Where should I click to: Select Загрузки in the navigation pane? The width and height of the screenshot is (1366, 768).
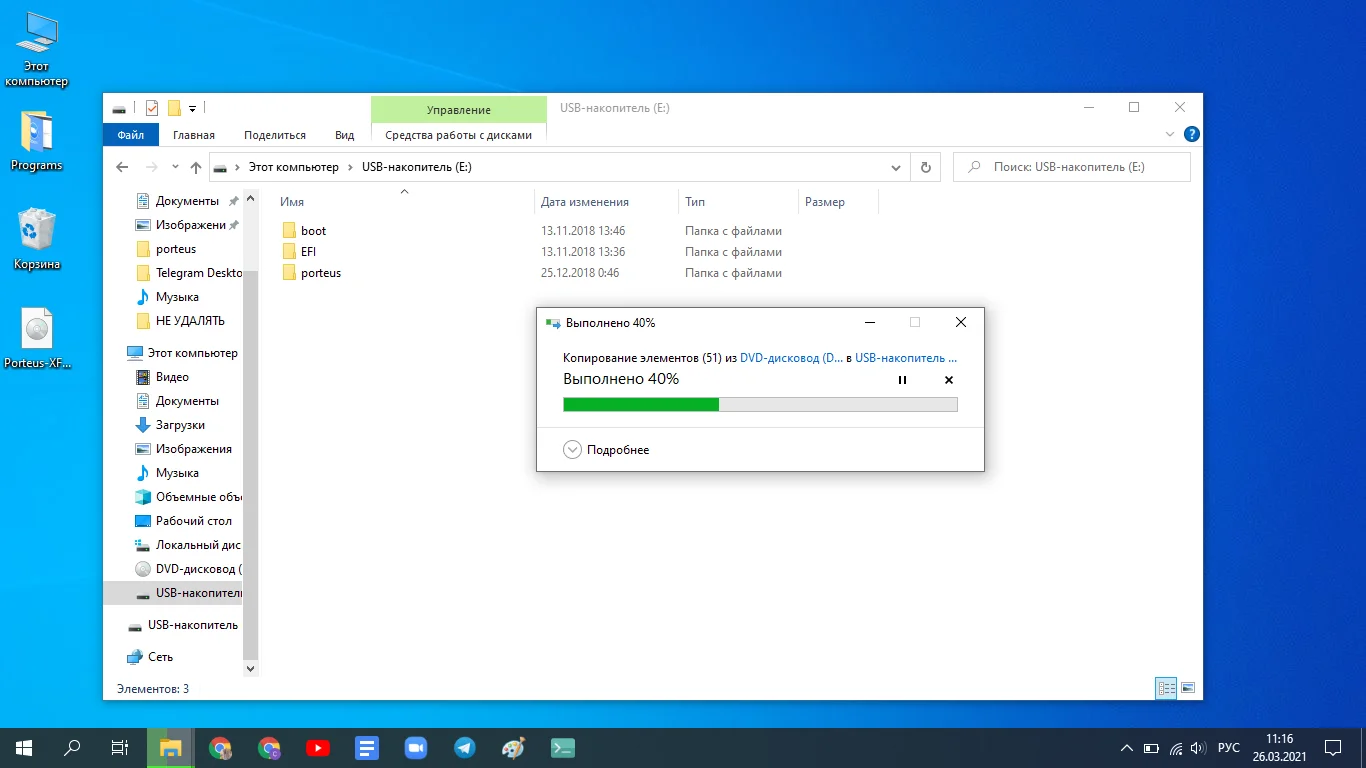(x=180, y=425)
